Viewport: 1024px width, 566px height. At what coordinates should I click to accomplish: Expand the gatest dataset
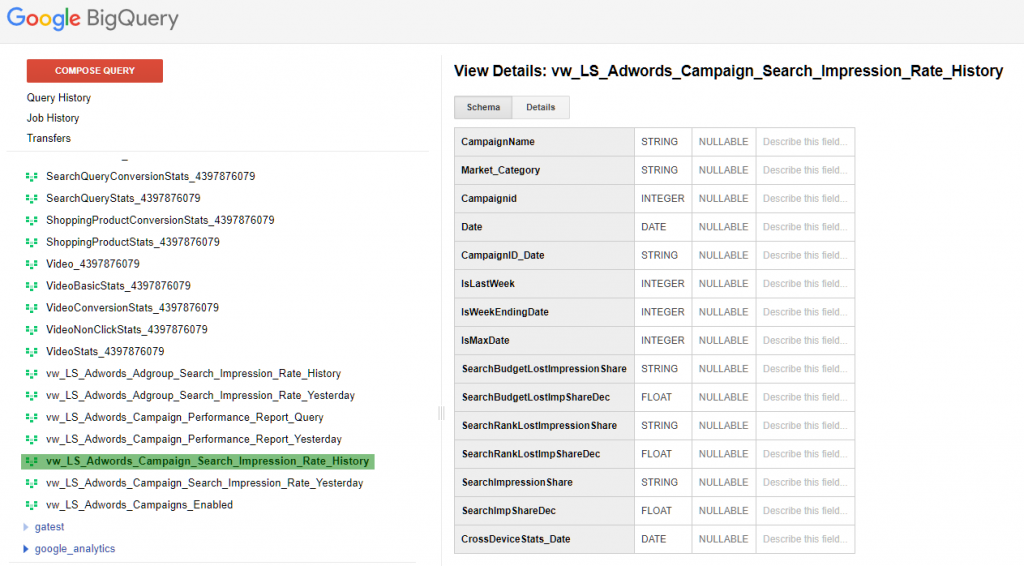click(x=25, y=527)
